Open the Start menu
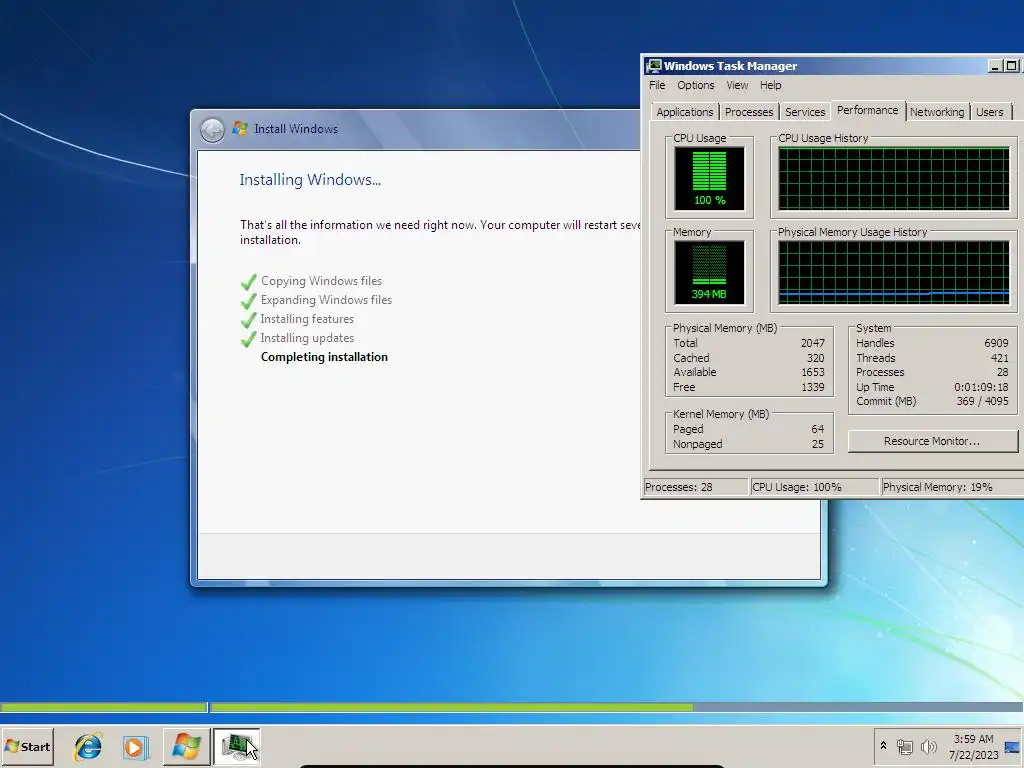 27,746
